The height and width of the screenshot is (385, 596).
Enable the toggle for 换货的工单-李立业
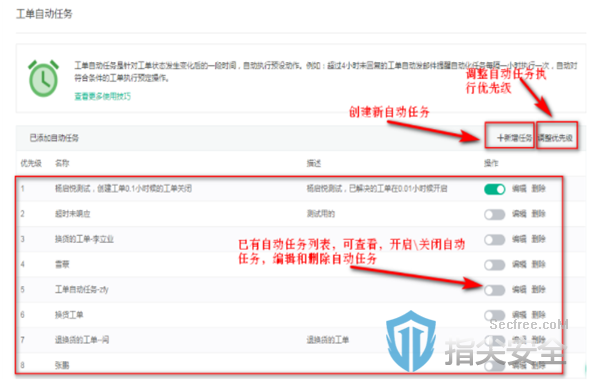click(495, 239)
